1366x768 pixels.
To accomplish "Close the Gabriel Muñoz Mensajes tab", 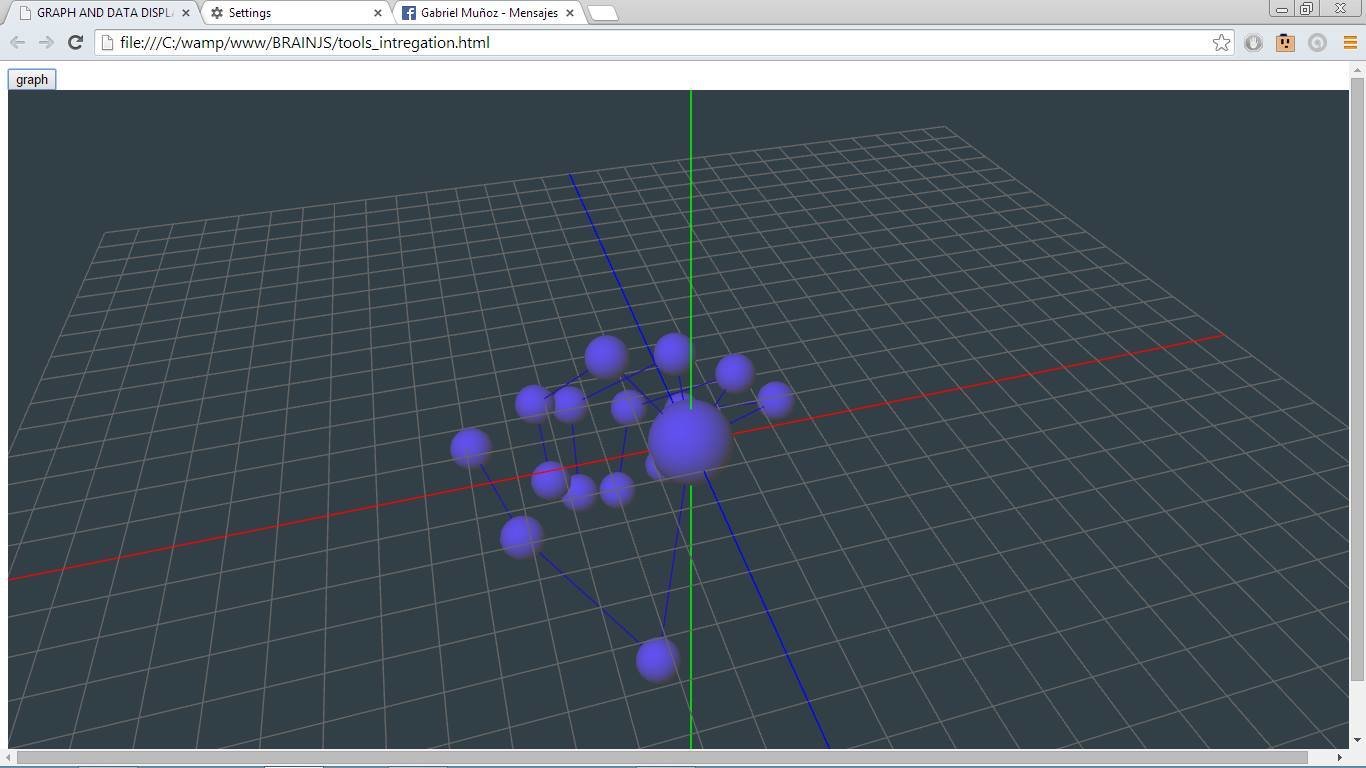I will pyautogui.click(x=569, y=13).
